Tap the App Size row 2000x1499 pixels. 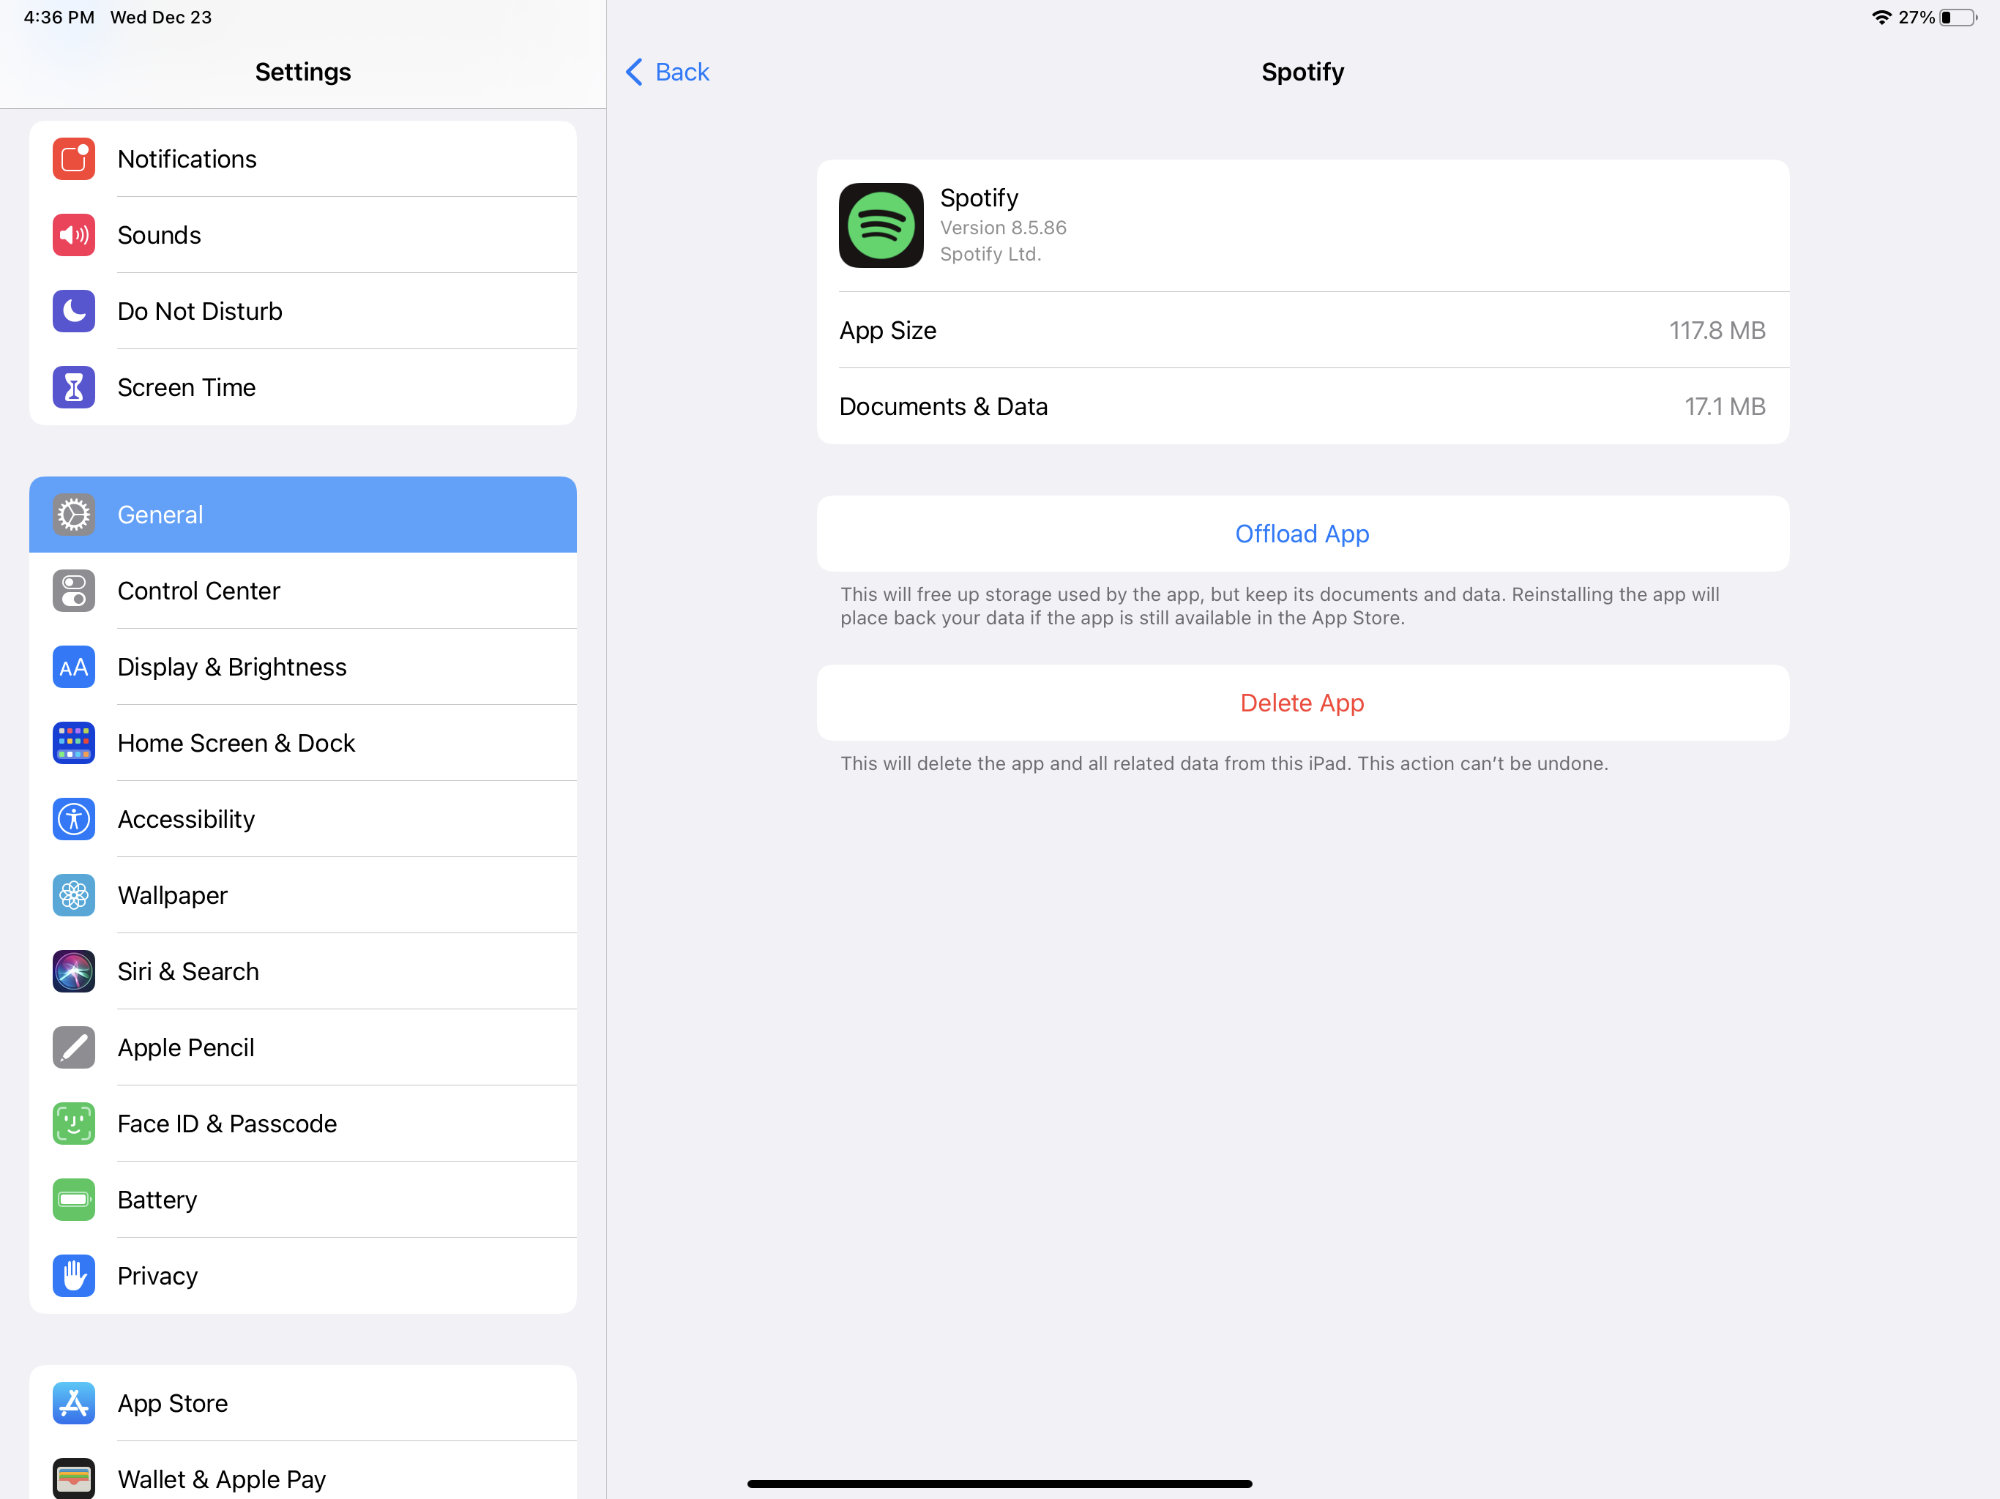[x=1302, y=330]
